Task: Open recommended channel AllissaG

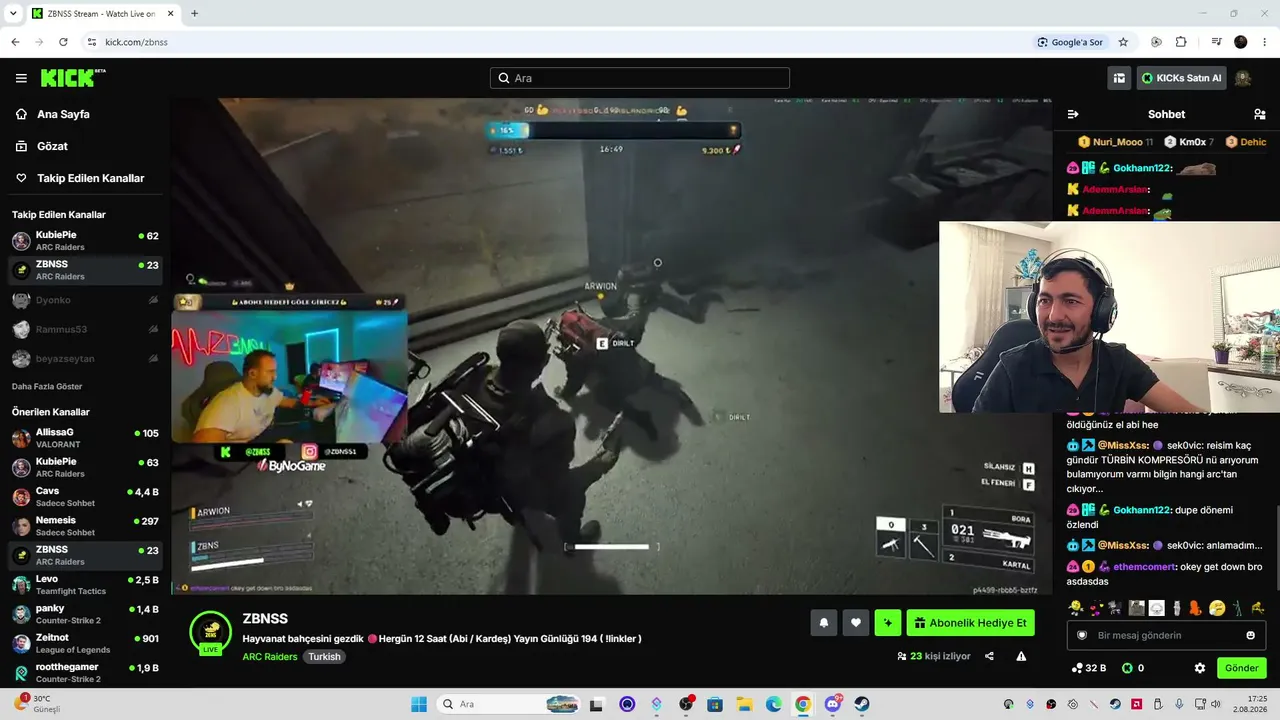Action: (x=85, y=438)
